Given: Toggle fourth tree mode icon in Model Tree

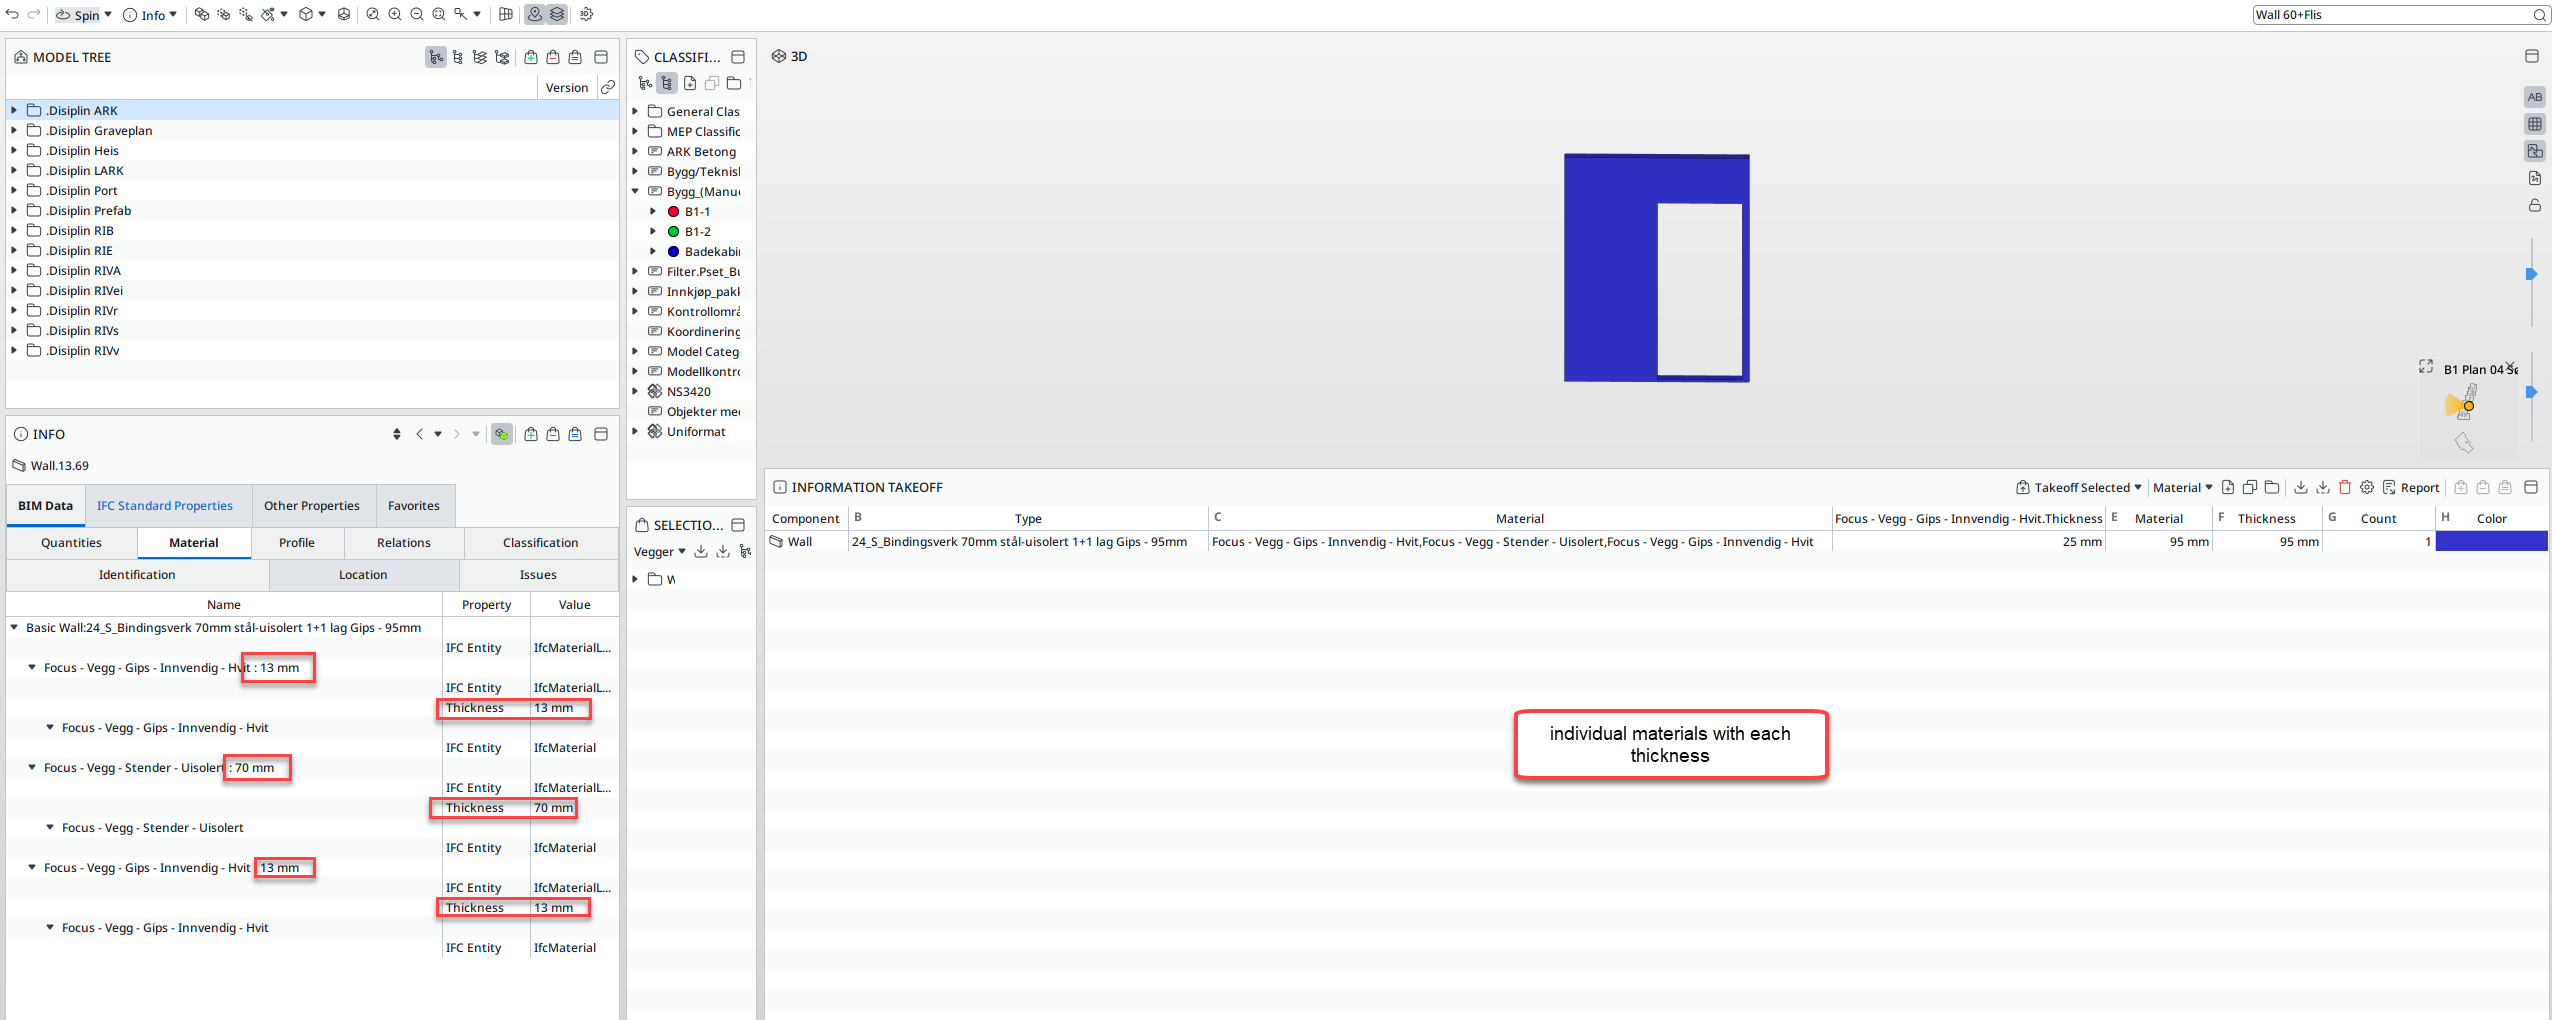Looking at the screenshot, I should pos(502,57).
